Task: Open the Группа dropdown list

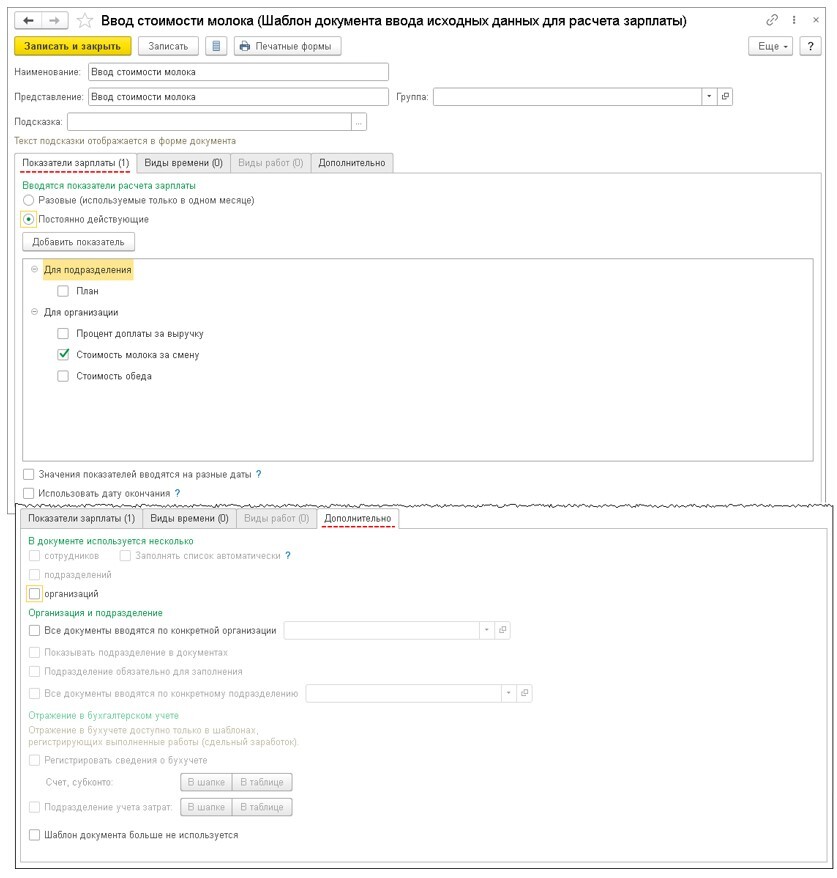Action: 709,97
